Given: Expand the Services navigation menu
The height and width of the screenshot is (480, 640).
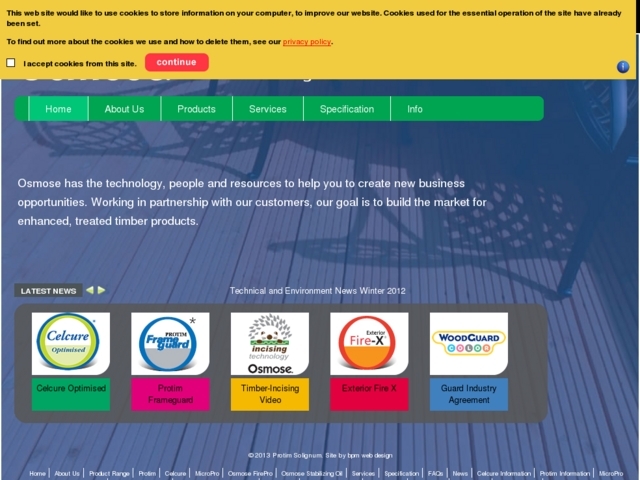Looking at the screenshot, I should tap(267, 109).
